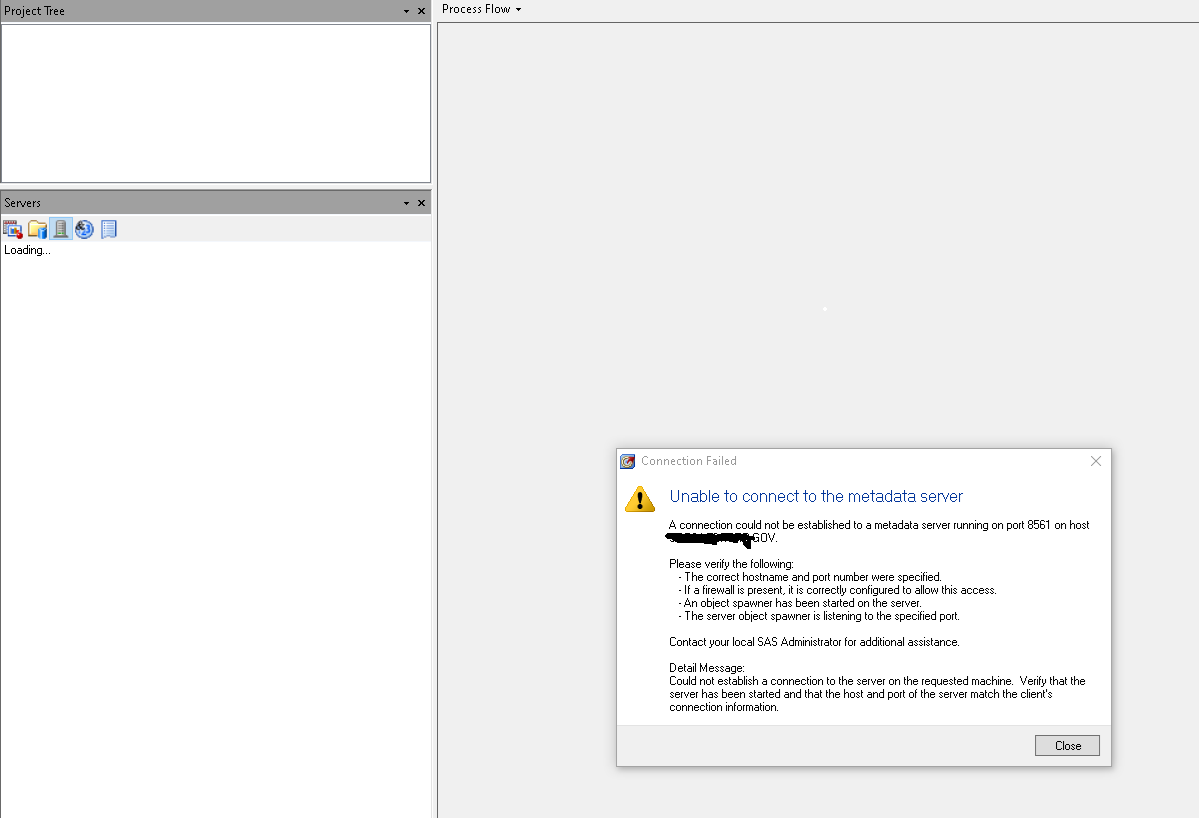The image size is (1199, 818).
Task: Expand the Servers pane options arrow
Action: click(406, 203)
